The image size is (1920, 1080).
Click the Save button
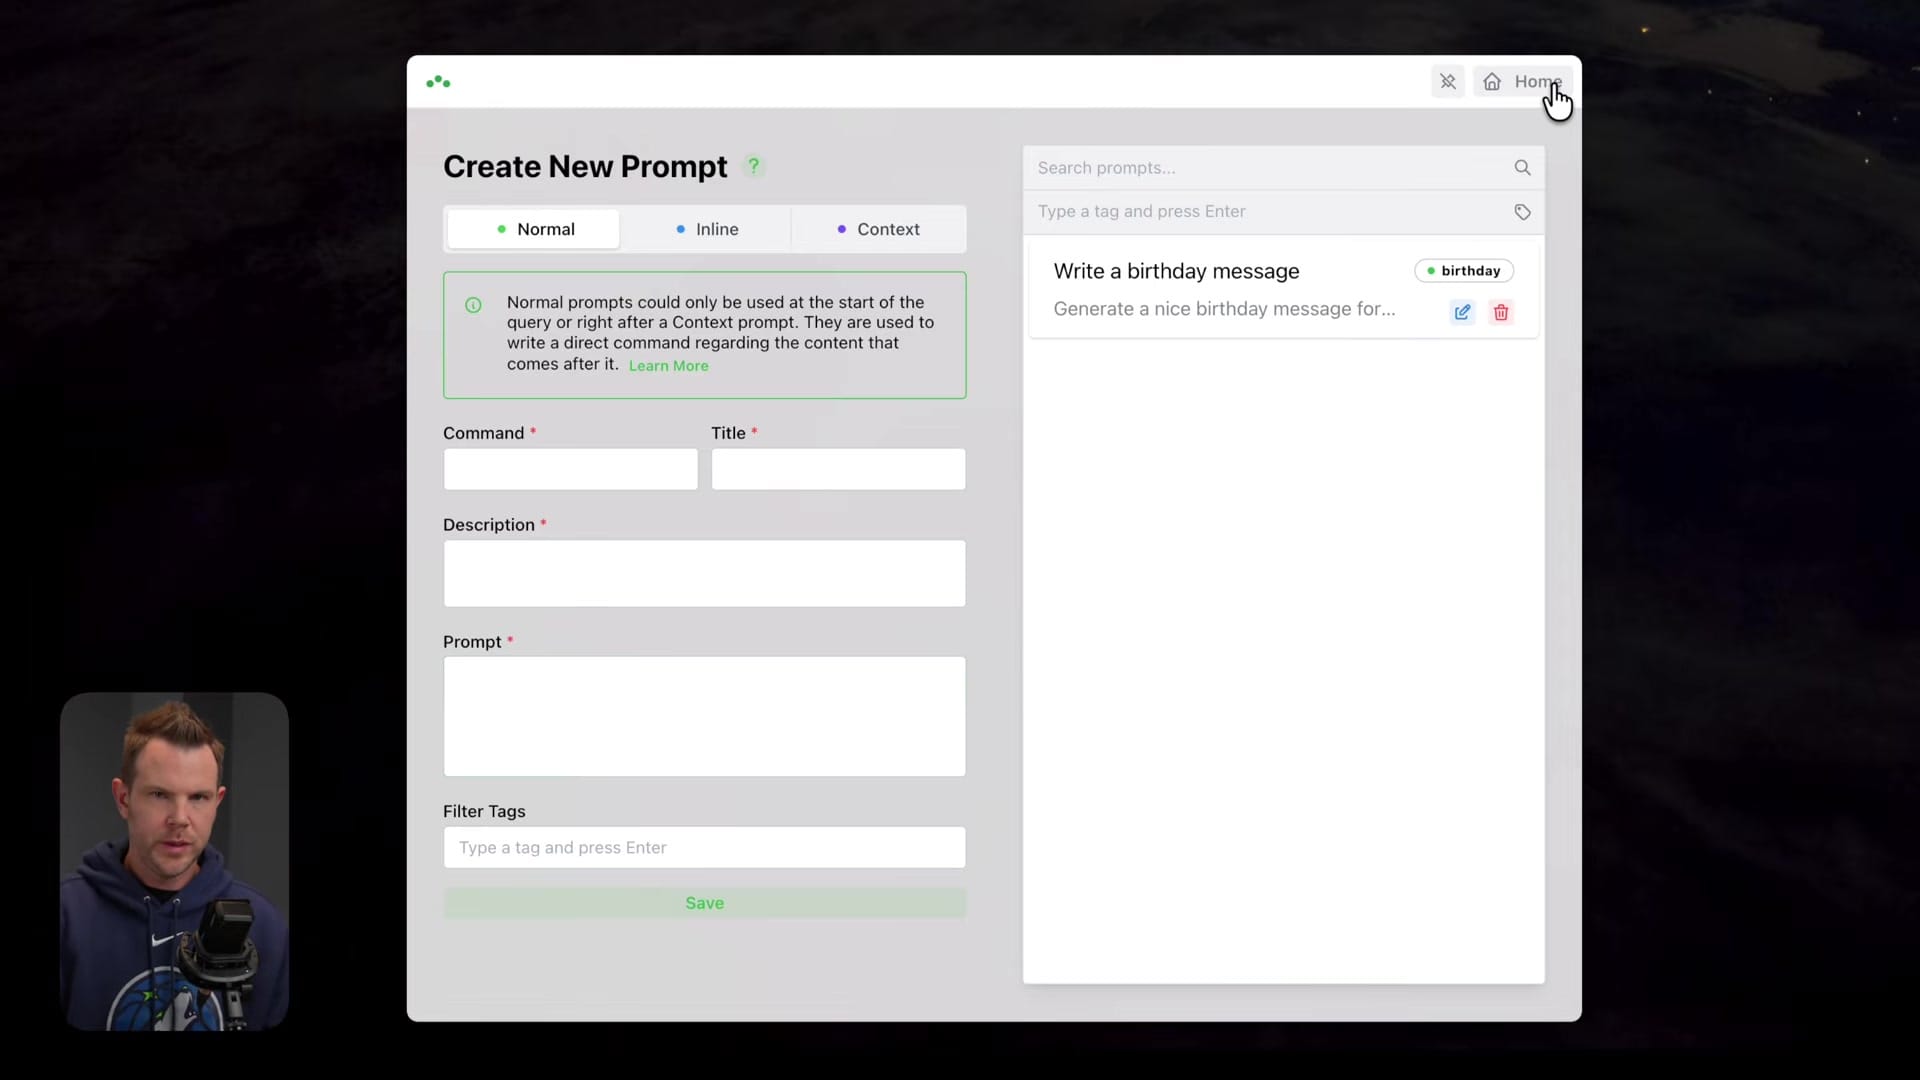pyautogui.click(x=704, y=903)
